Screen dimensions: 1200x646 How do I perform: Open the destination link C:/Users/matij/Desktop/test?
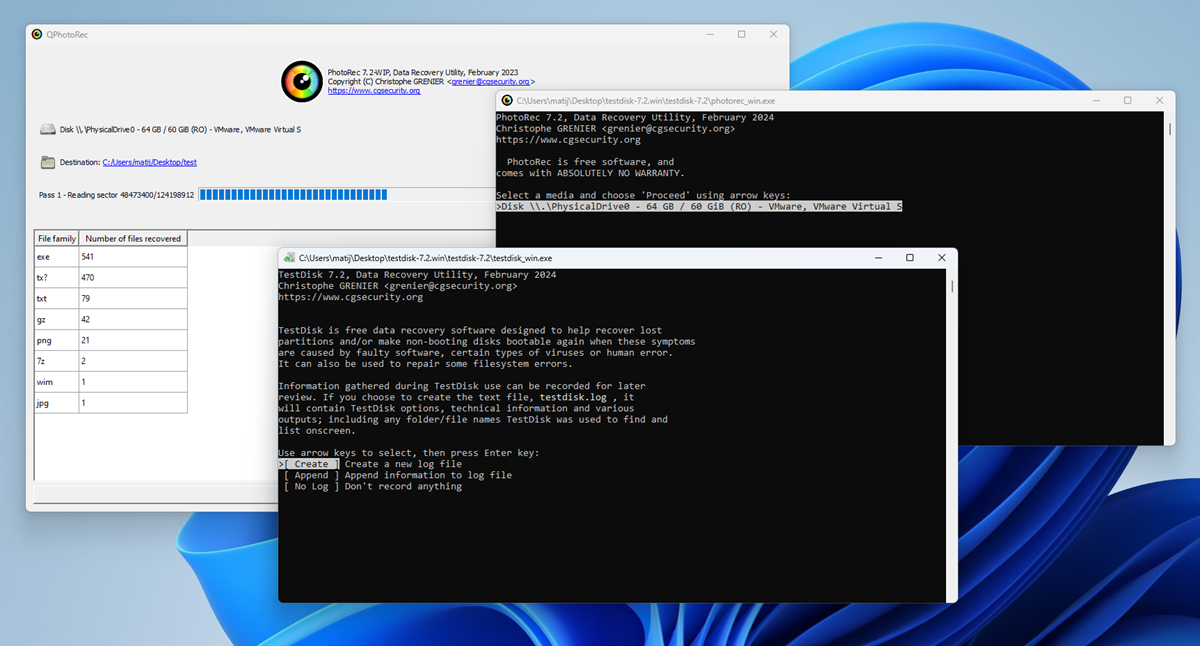coord(149,162)
